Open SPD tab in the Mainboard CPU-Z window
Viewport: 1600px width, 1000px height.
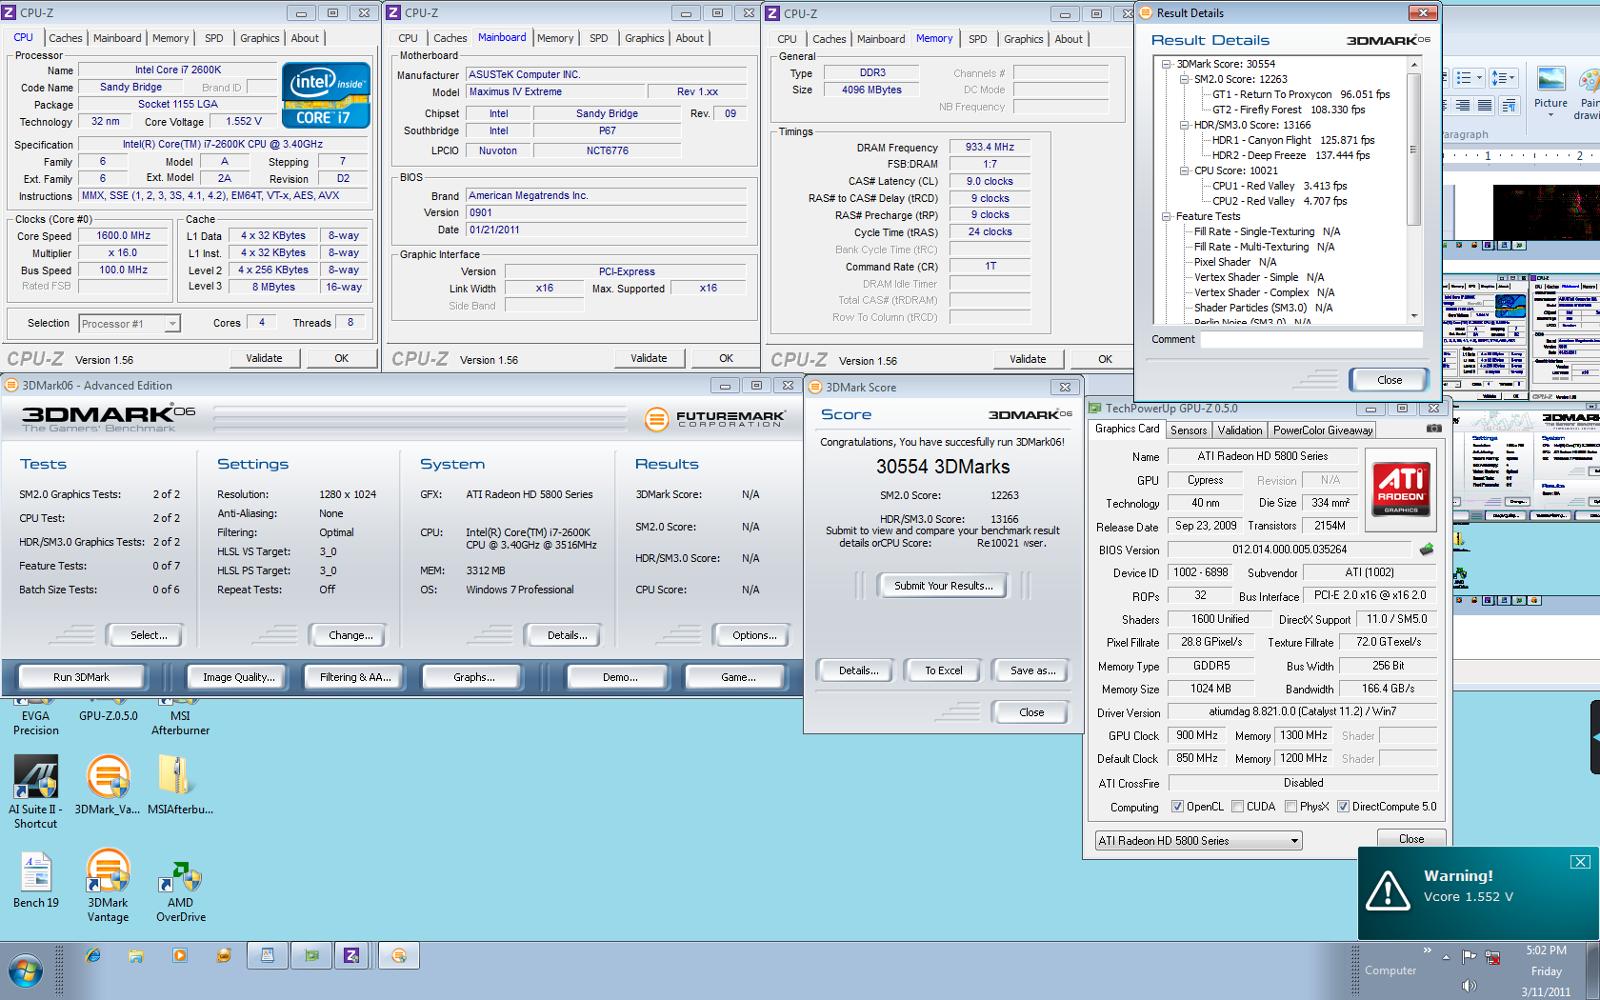click(598, 38)
